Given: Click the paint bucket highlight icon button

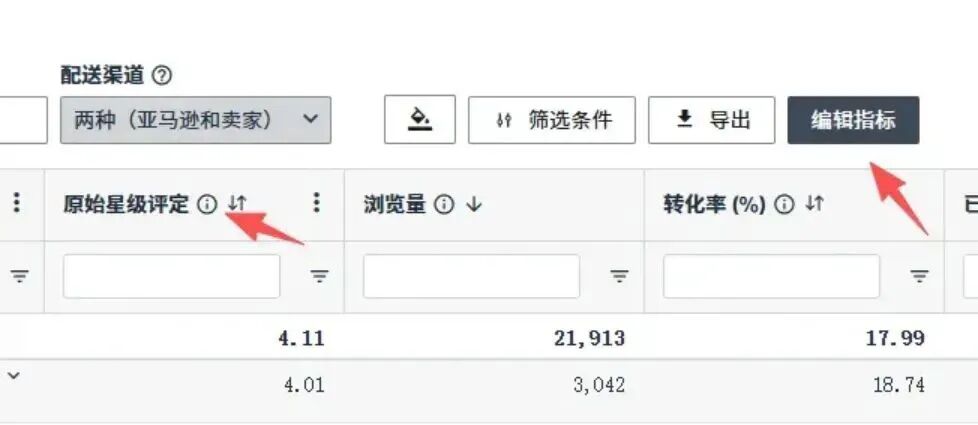Looking at the screenshot, I should pos(420,119).
